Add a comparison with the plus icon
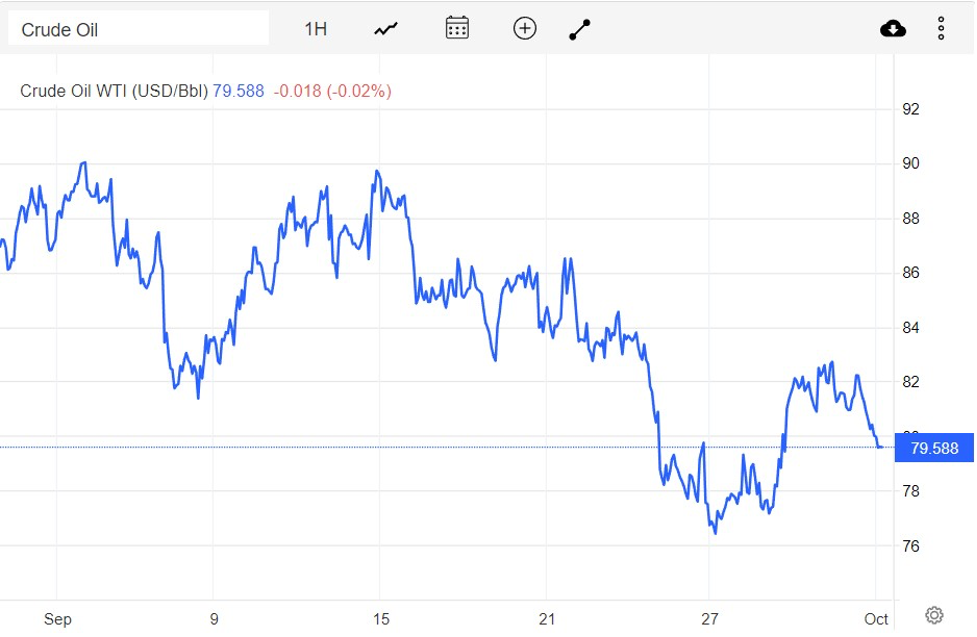Screen dimensions: 977x637 [x=525, y=28]
